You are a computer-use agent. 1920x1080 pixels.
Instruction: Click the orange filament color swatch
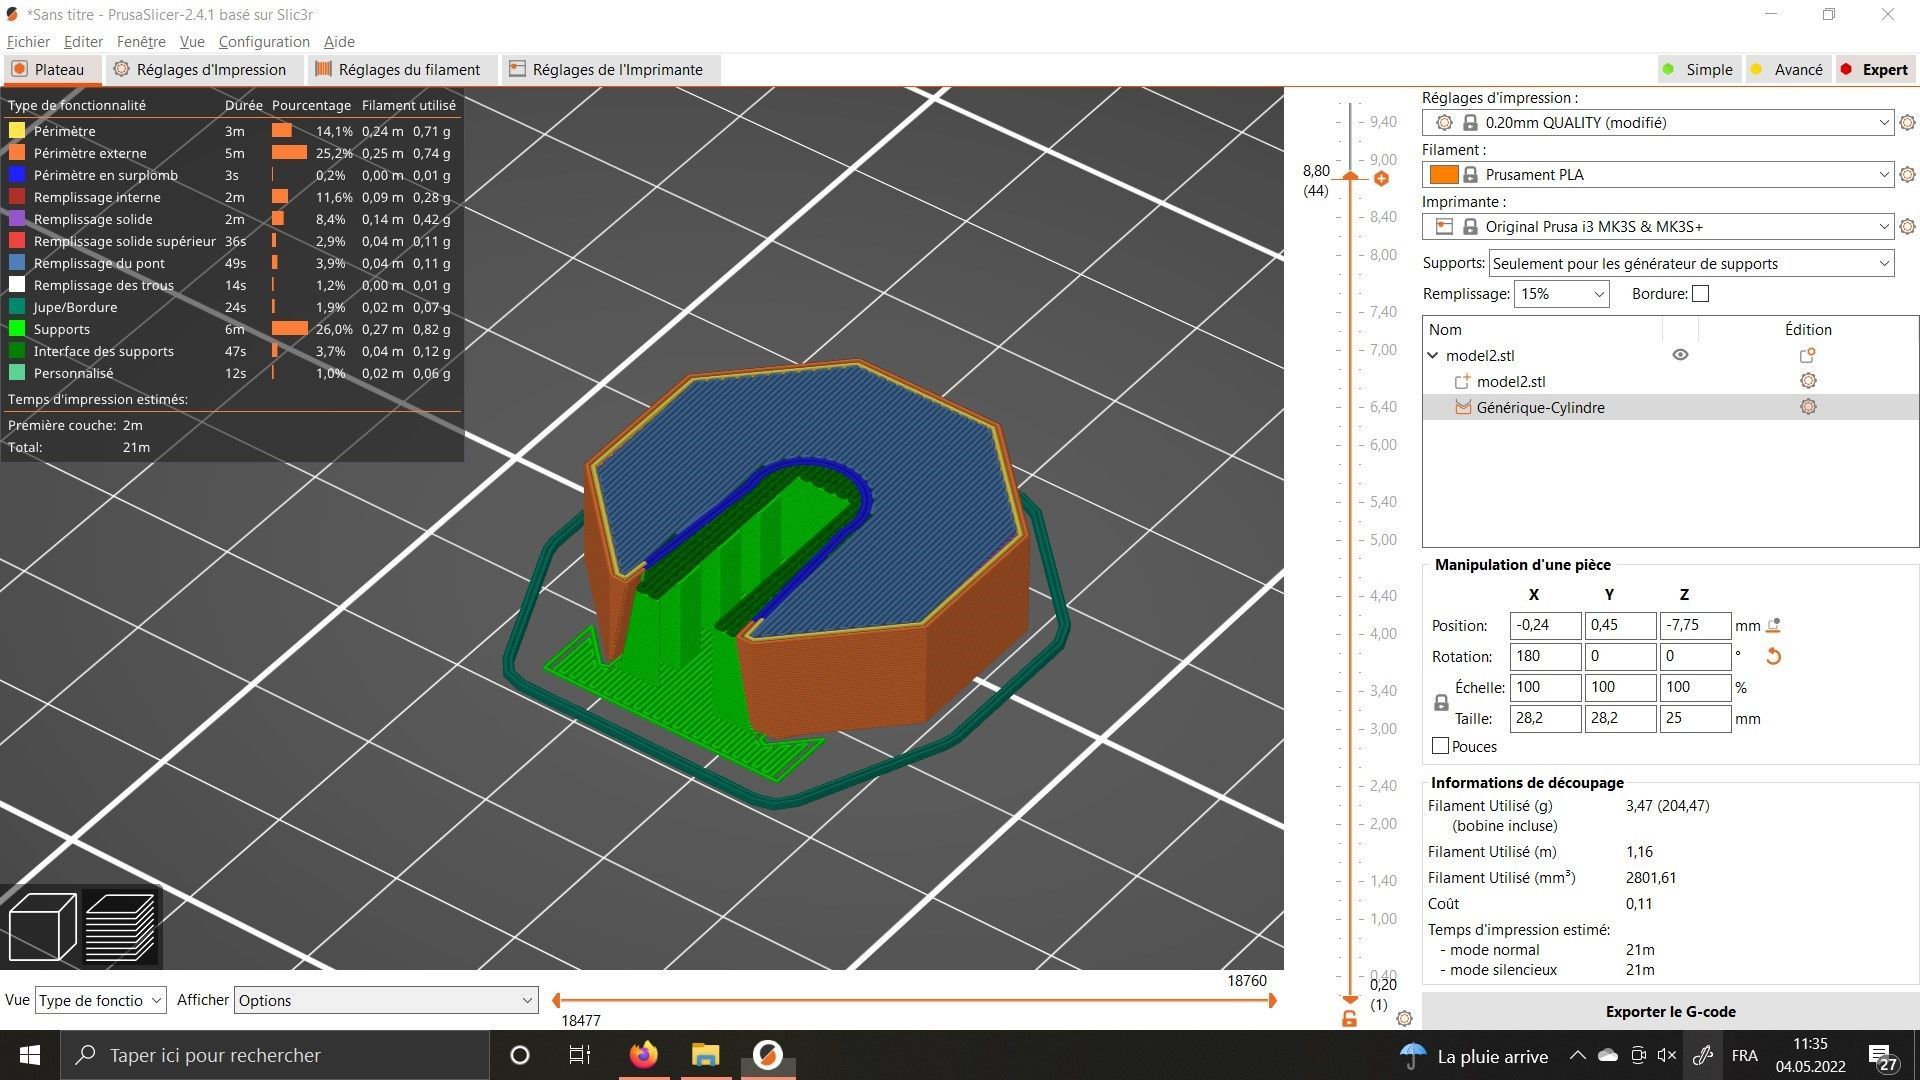(1443, 174)
